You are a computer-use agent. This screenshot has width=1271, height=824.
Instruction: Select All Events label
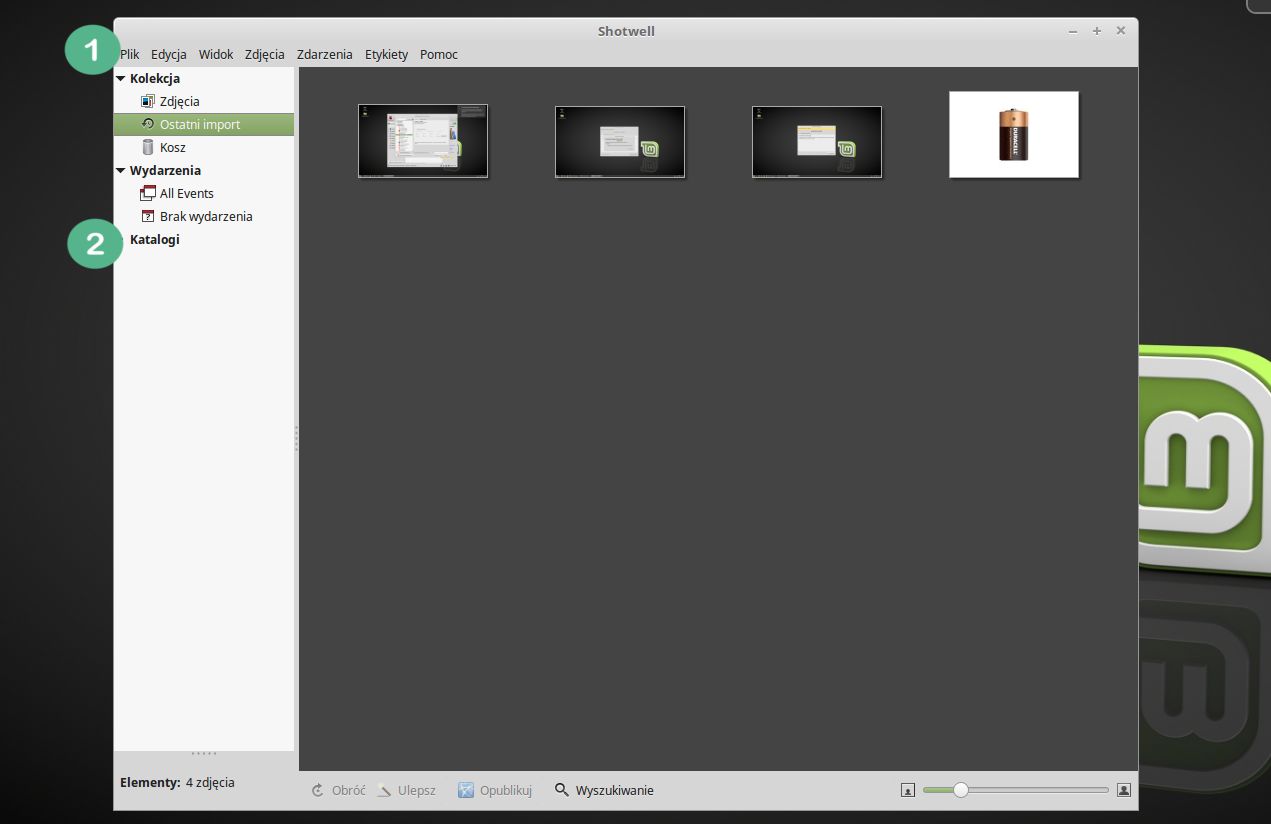tap(187, 194)
